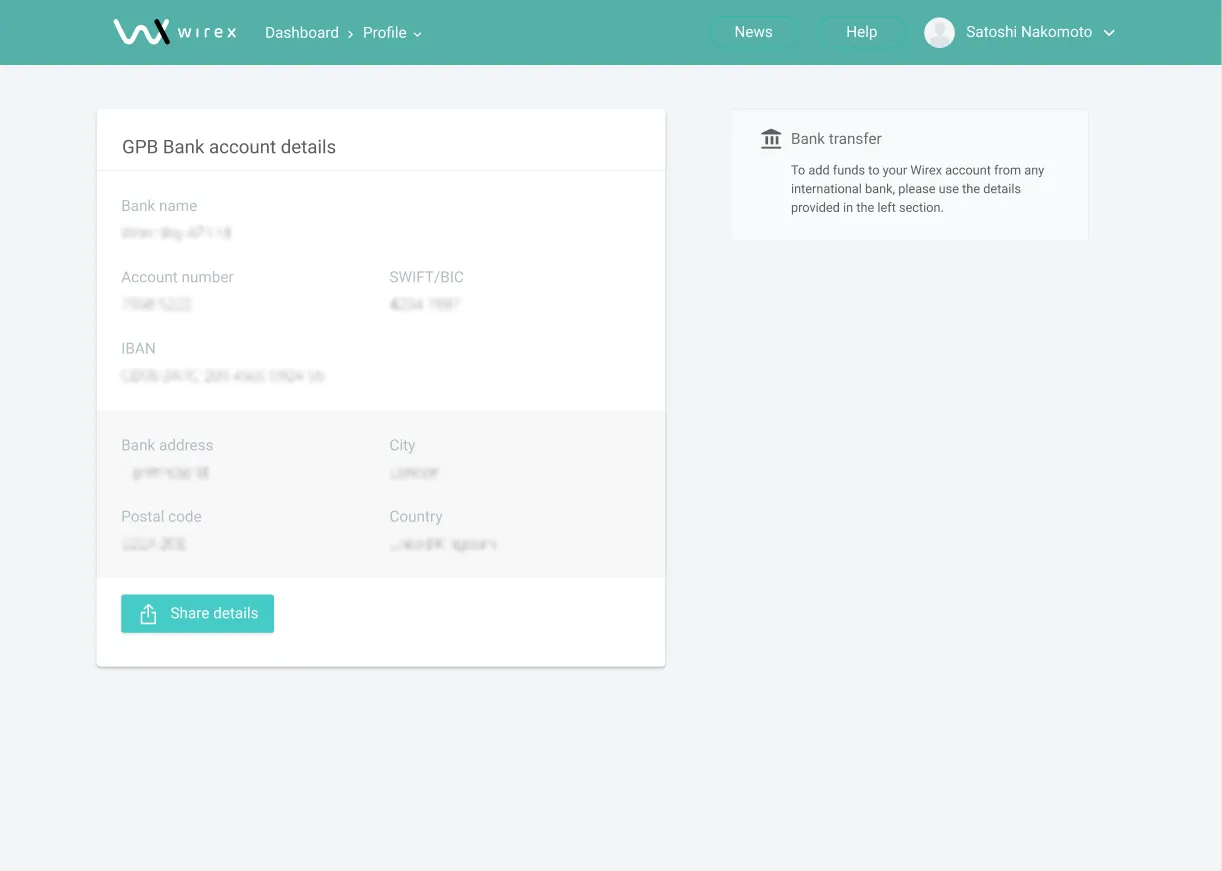Click the breadcrumb arrow after Dashboard
This screenshot has height=871, width=1222.
click(x=350, y=32)
